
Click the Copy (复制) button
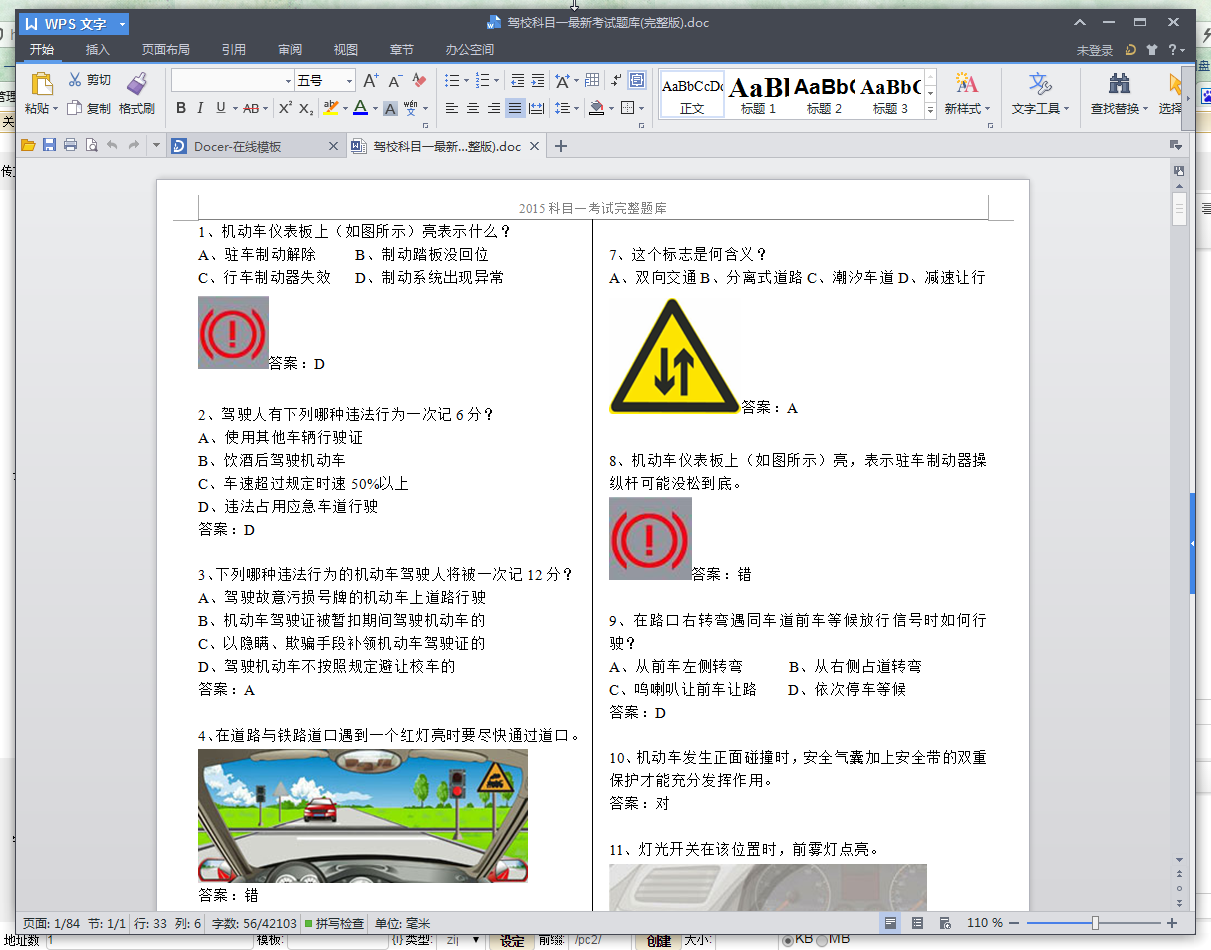tap(89, 108)
